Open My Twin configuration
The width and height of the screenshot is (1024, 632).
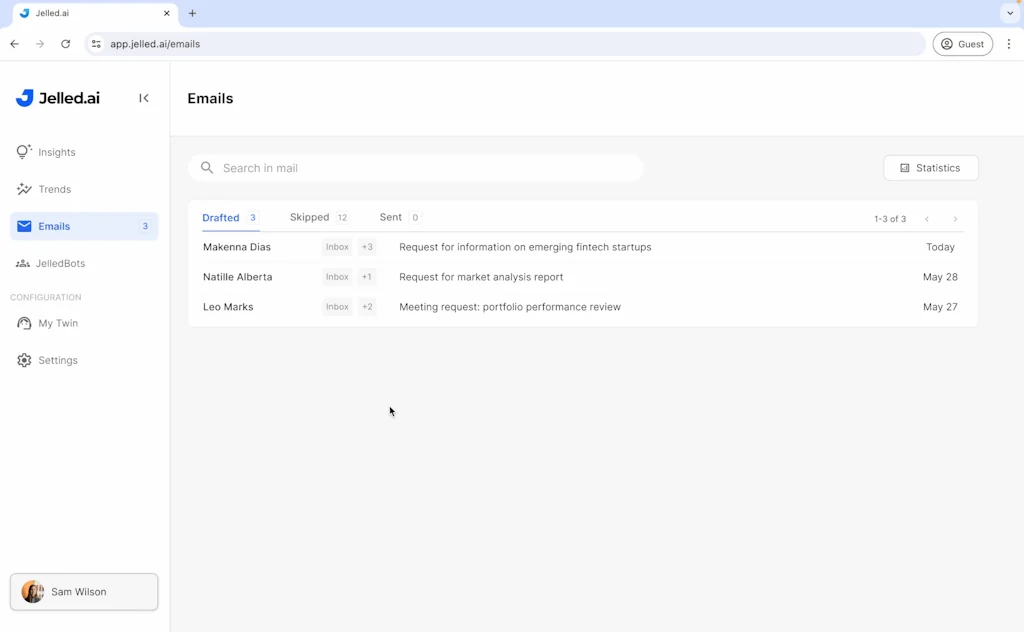pos(23,323)
